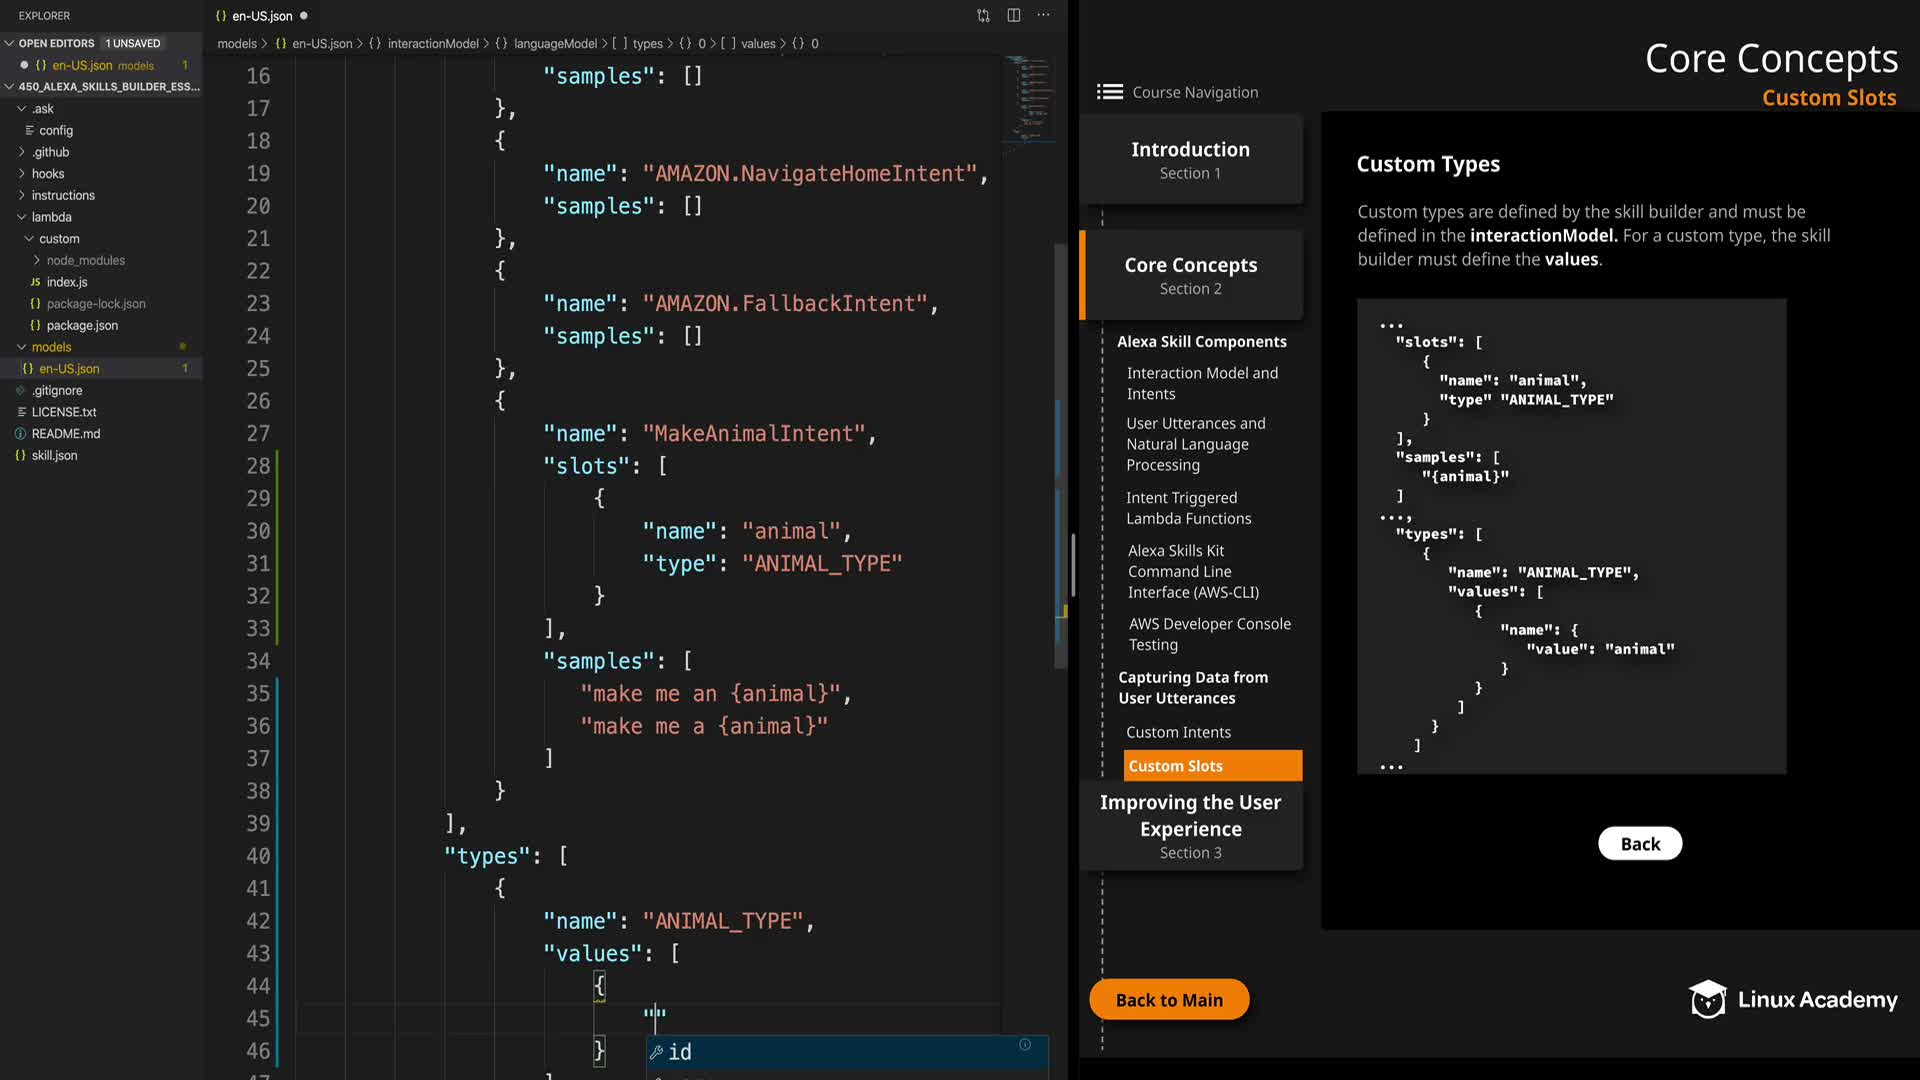Click the Linux Academy logo
The image size is (1920, 1080).
[x=1792, y=999]
